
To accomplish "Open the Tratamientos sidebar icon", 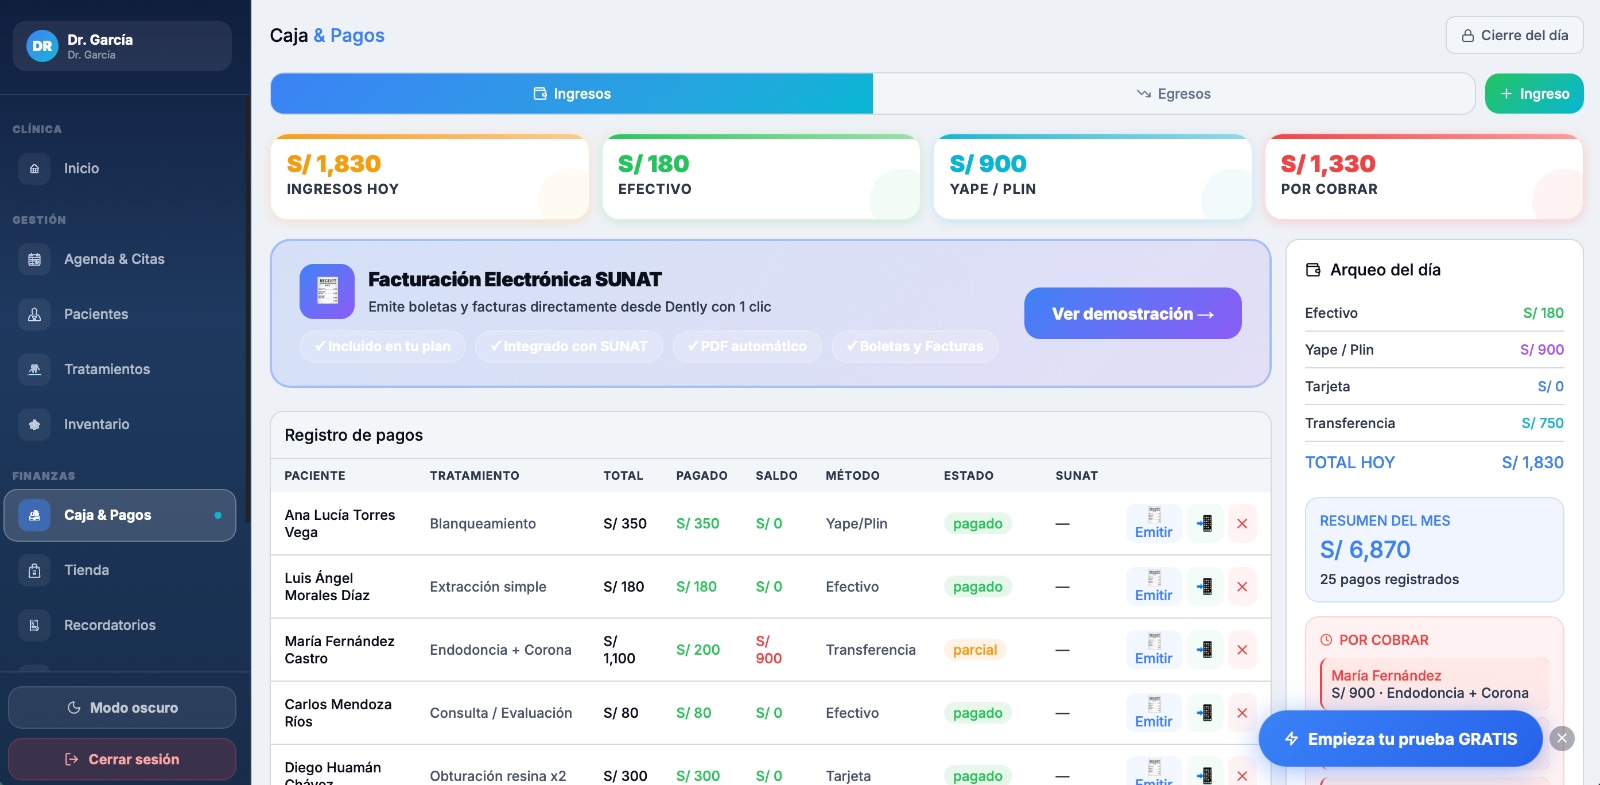I will pyautogui.click(x=34, y=369).
